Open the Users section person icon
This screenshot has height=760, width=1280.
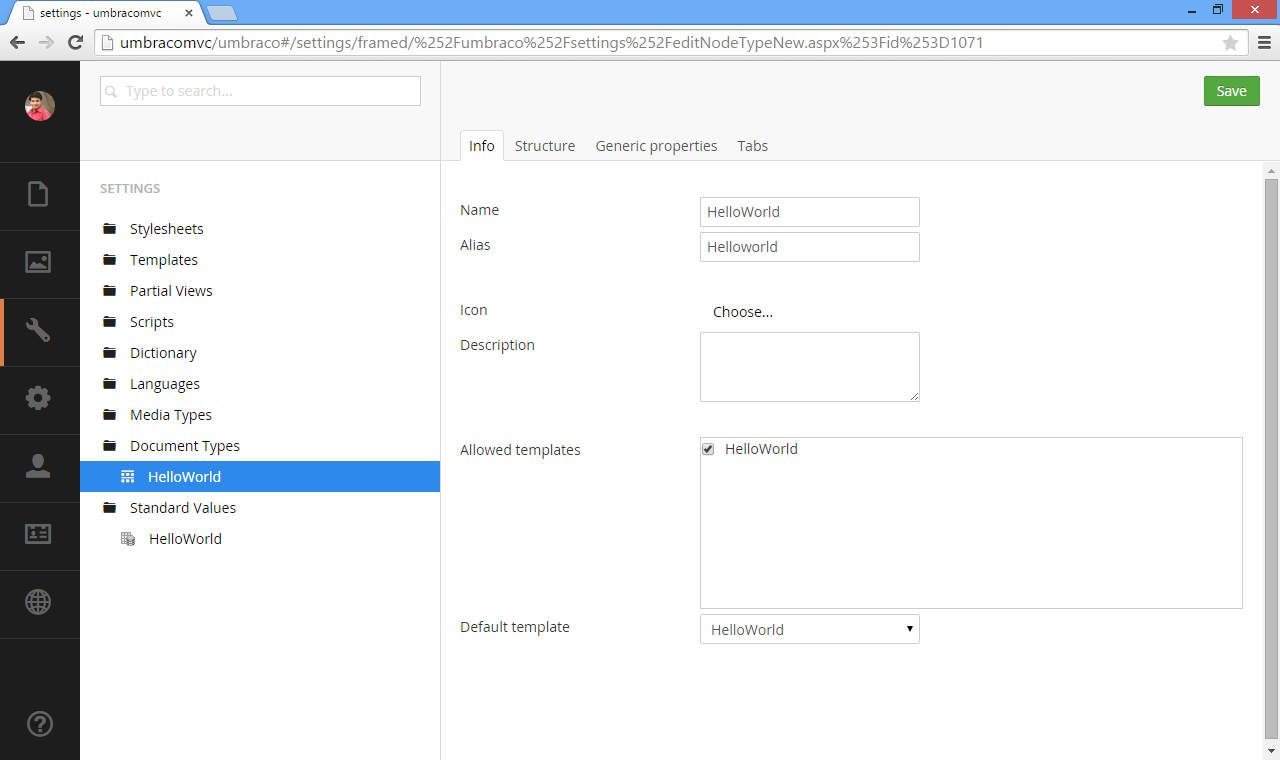pos(40,466)
